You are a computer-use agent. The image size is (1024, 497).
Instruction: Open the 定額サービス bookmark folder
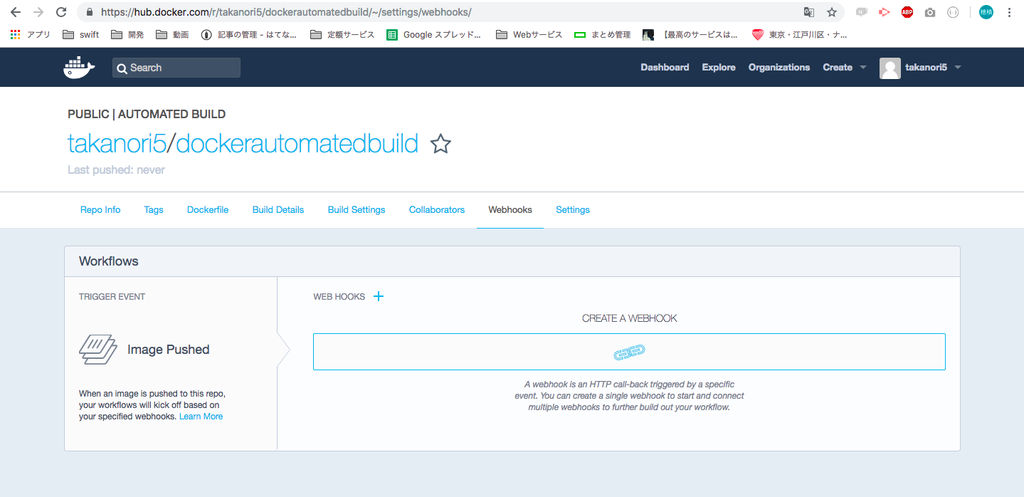click(x=342, y=35)
